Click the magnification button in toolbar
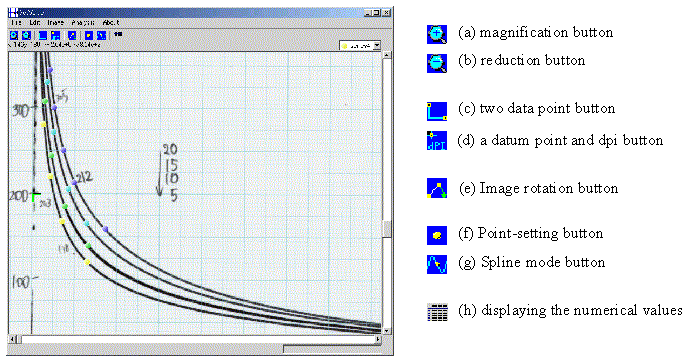Image resolution: width=695 pixels, height=361 pixels. (x=14, y=35)
